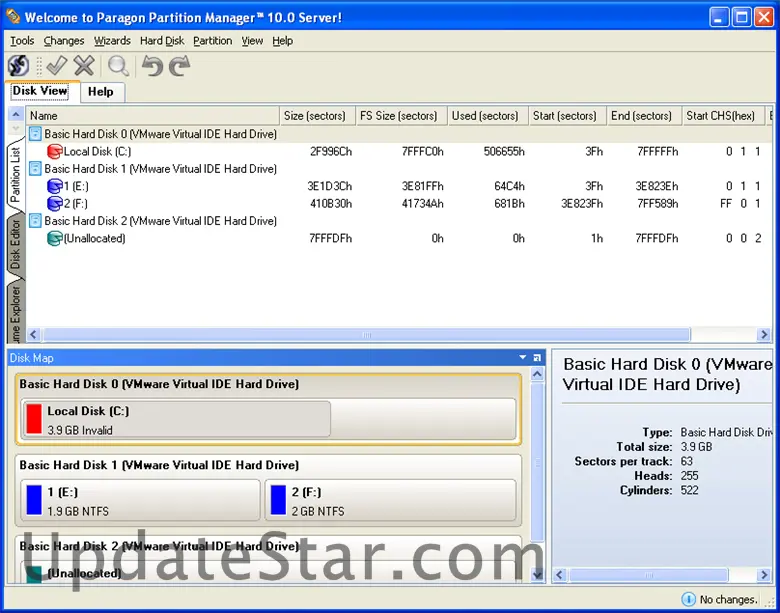Open the Disk Map panel dropdown arrow
Viewport: 780px width, 613px height.
pos(522,357)
